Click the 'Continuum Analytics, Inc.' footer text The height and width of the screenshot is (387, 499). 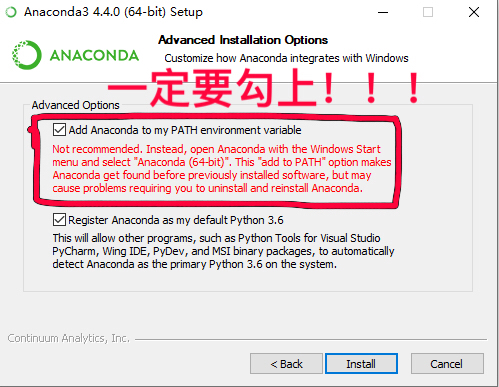tap(69, 338)
